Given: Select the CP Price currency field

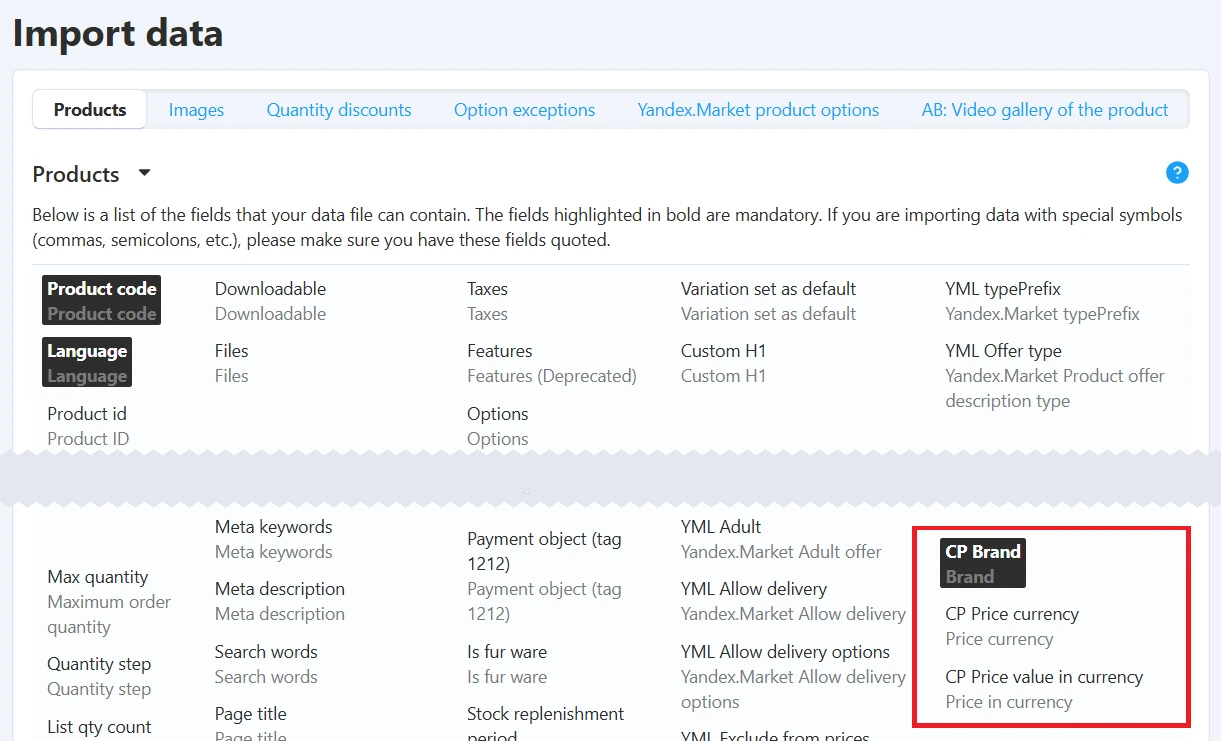Looking at the screenshot, I should click(x=1012, y=614).
